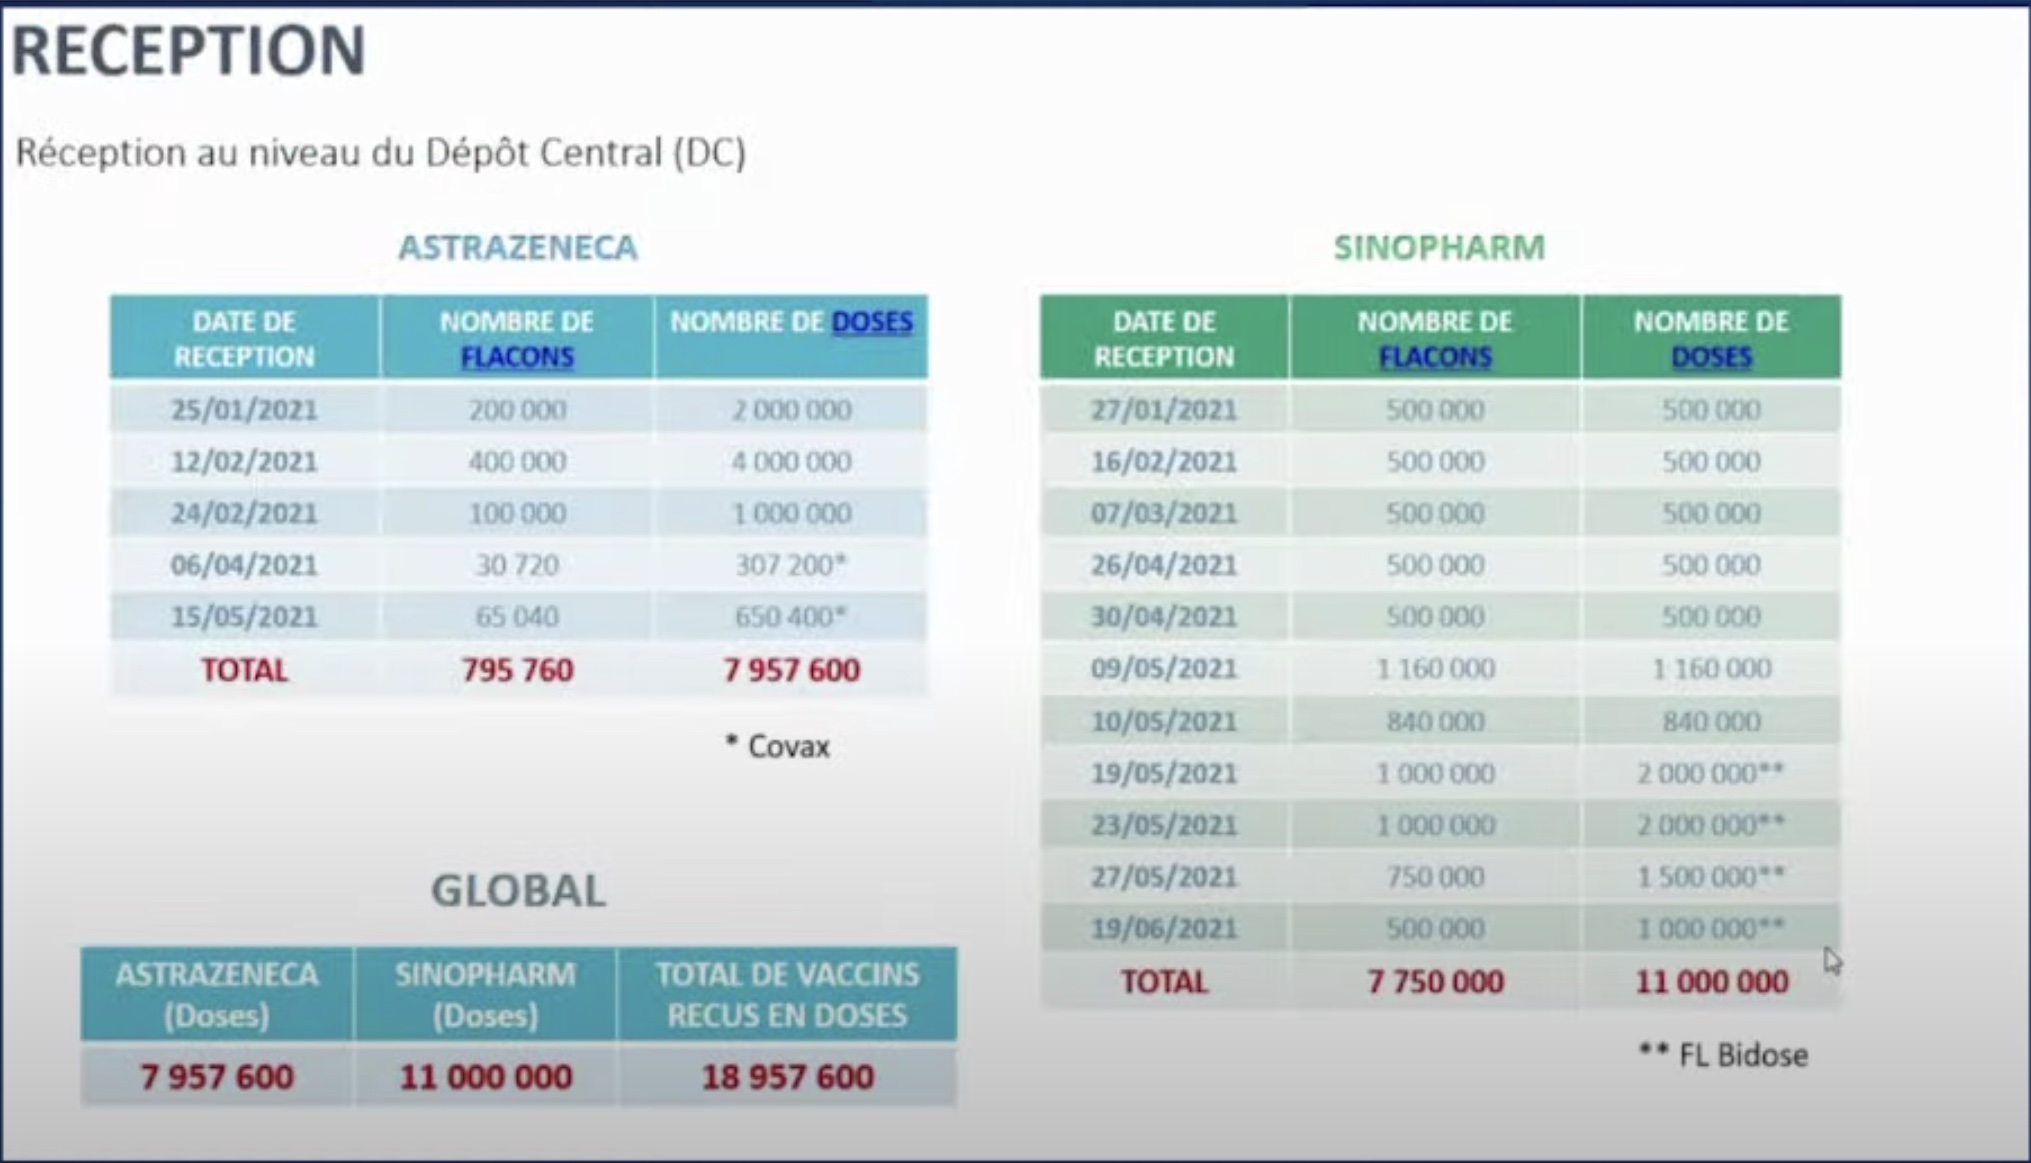Screen dimensions: 2031x1163
Task: Click the ASTRAZENECA table heading
Action: [x=517, y=247]
